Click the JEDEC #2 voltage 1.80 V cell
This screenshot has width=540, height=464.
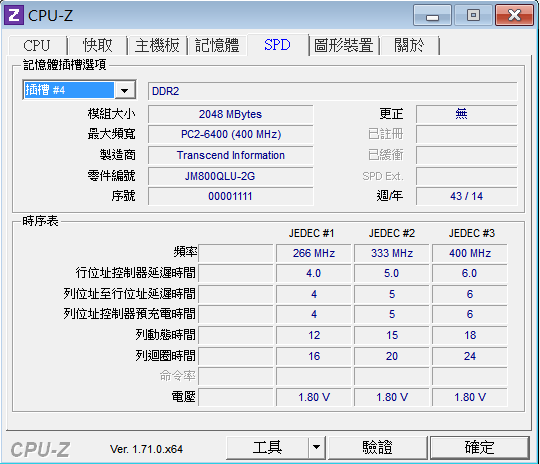pyautogui.click(x=392, y=397)
